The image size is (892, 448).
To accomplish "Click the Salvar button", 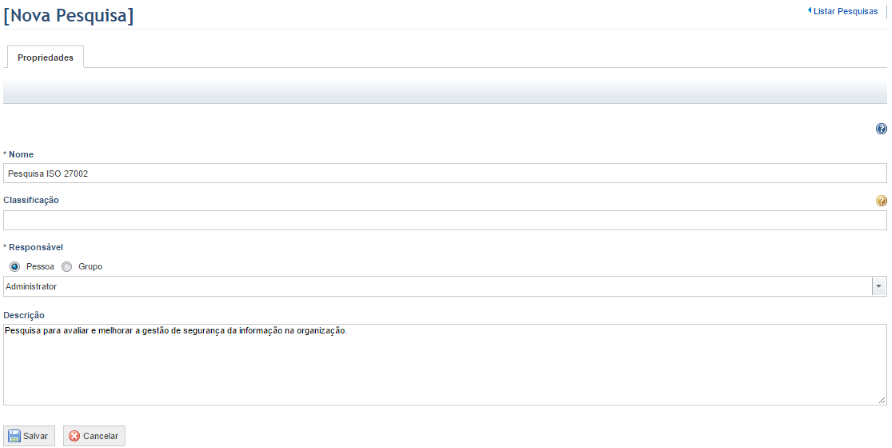I will [x=29, y=436].
